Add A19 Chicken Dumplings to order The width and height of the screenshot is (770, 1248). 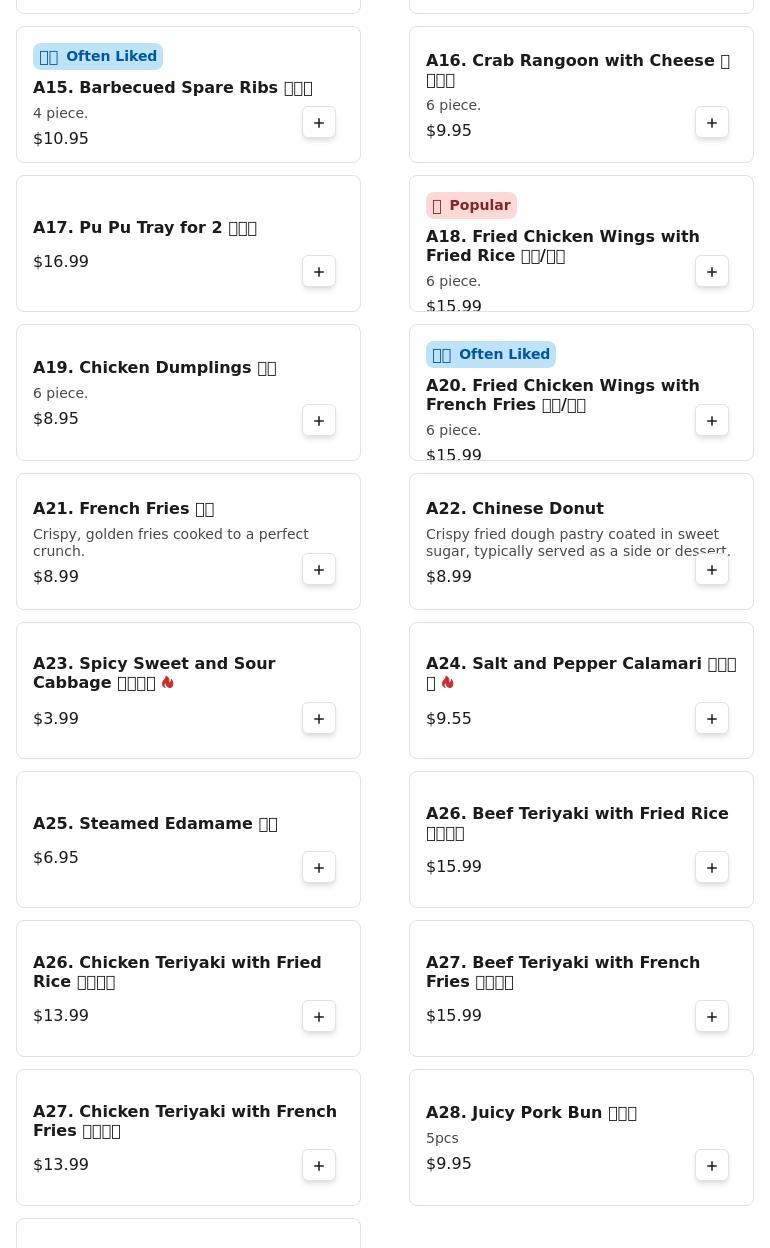[x=319, y=421]
